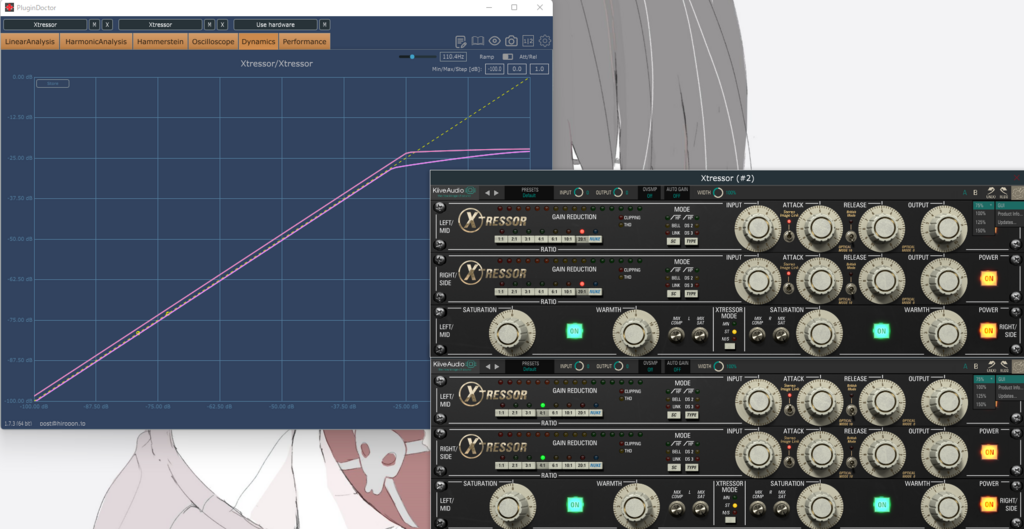Click the Max dB field showing 0.0
The height and width of the screenshot is (529, 1024).
coord(517,69)
